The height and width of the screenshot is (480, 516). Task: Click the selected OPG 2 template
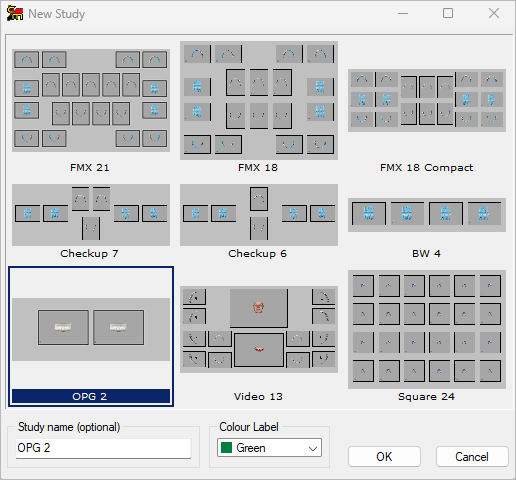91,336
